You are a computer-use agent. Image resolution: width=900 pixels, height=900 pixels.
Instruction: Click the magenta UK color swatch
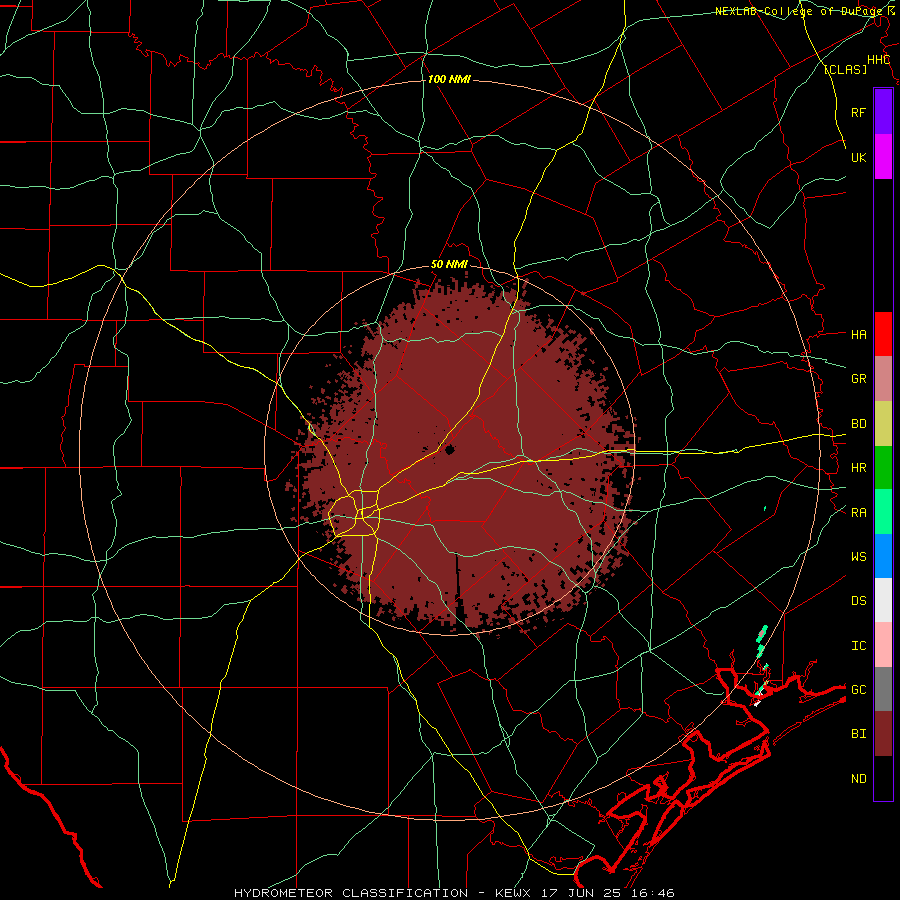coord(883,156)
